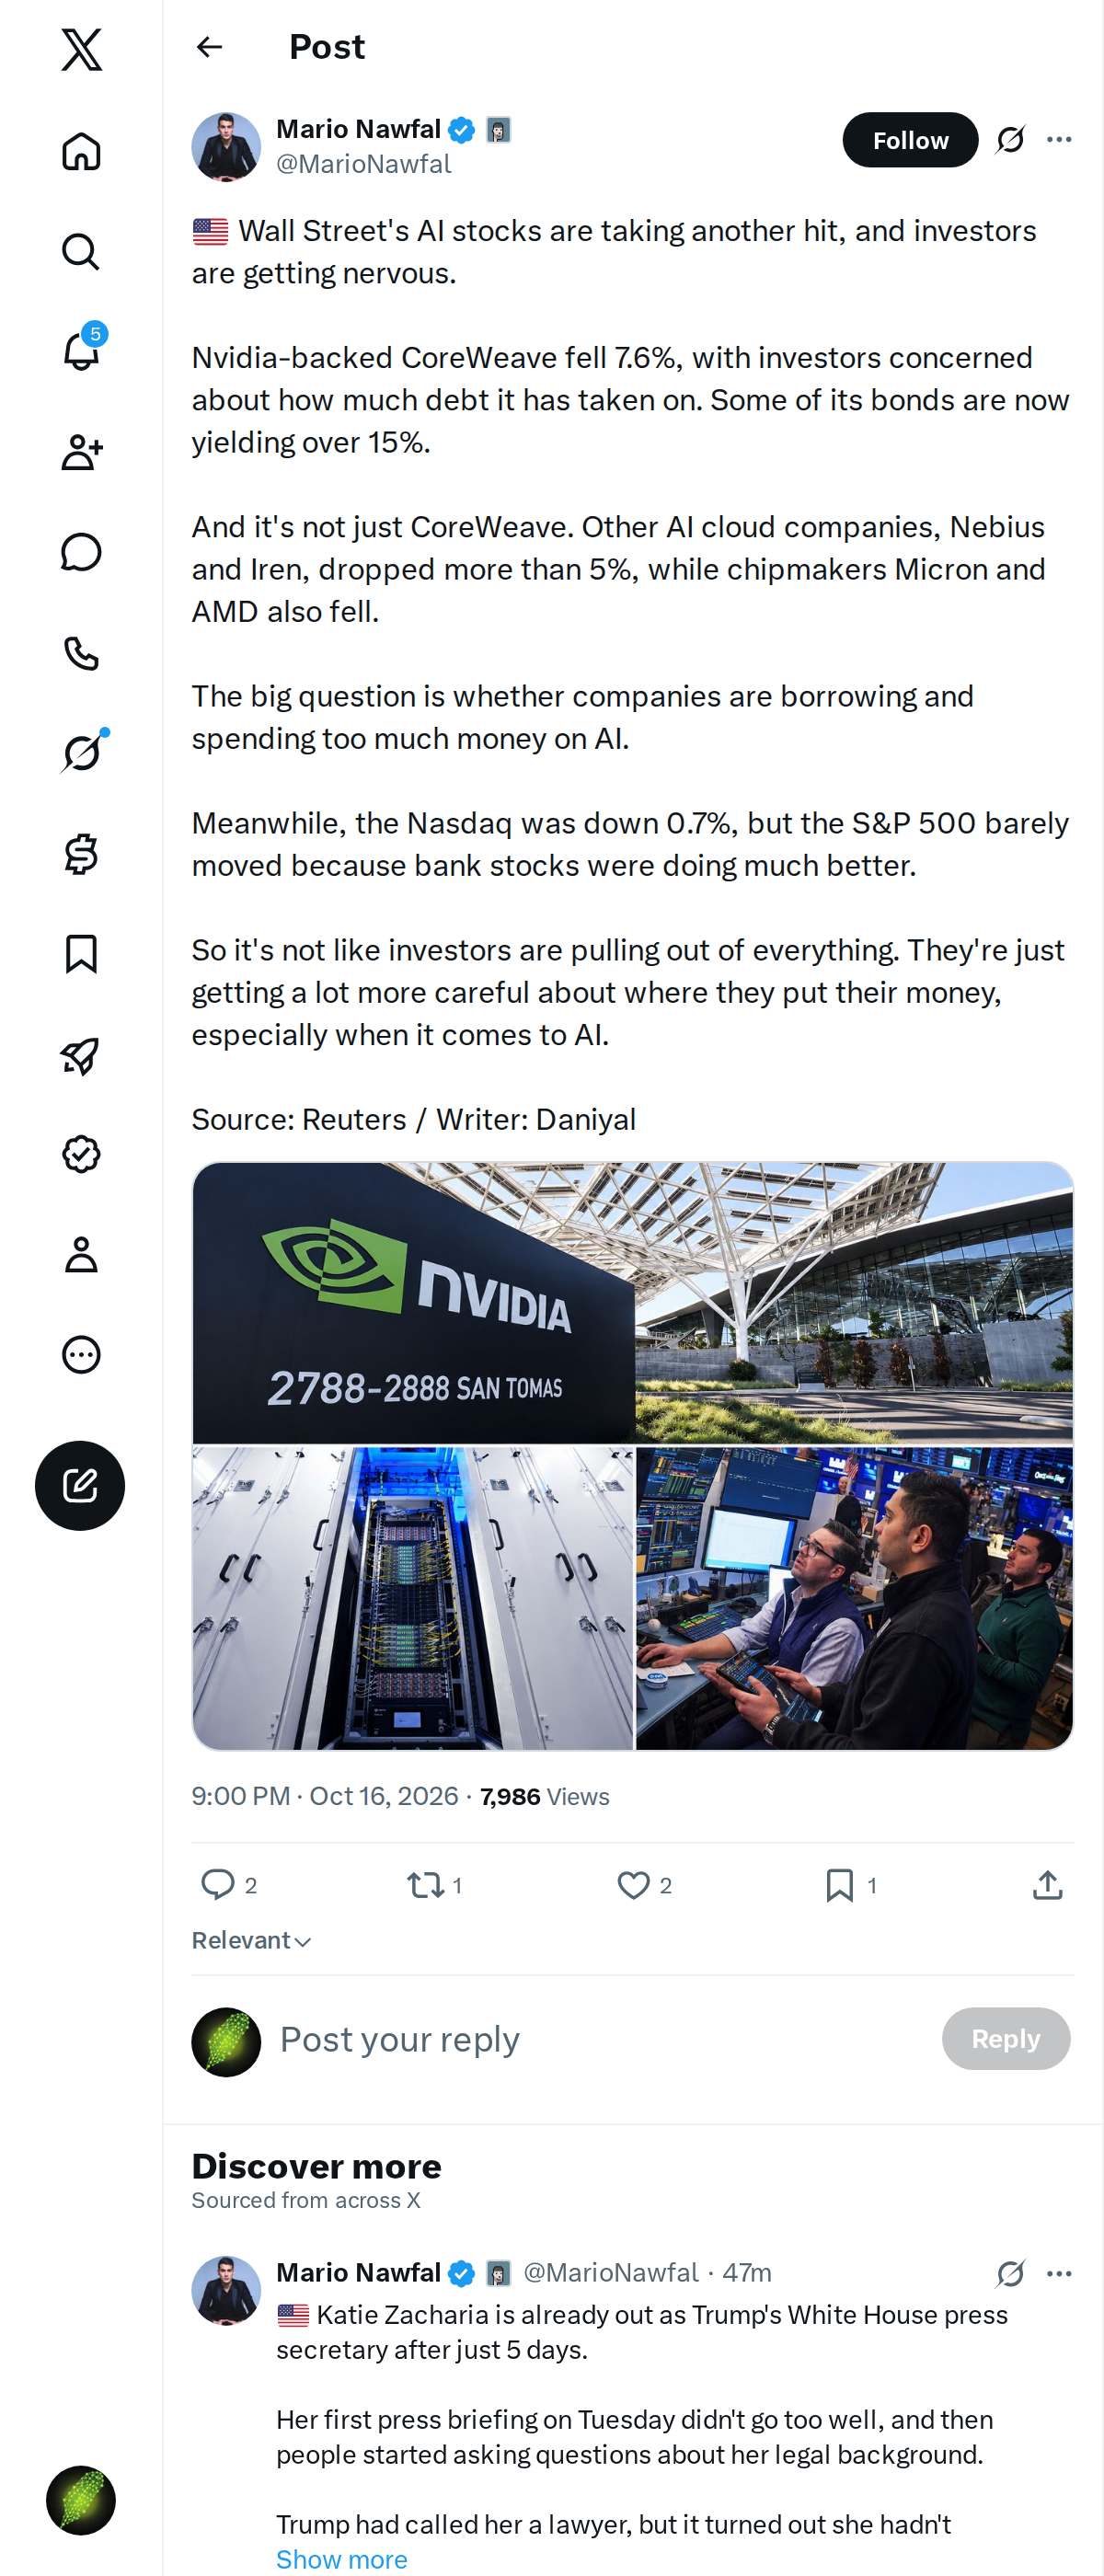Image resolution: width=1104 pixels, height=2576 pixels.
Task: Open the three-dot menu on main post
Action: pyautogui.click(x=1059, y=139)
